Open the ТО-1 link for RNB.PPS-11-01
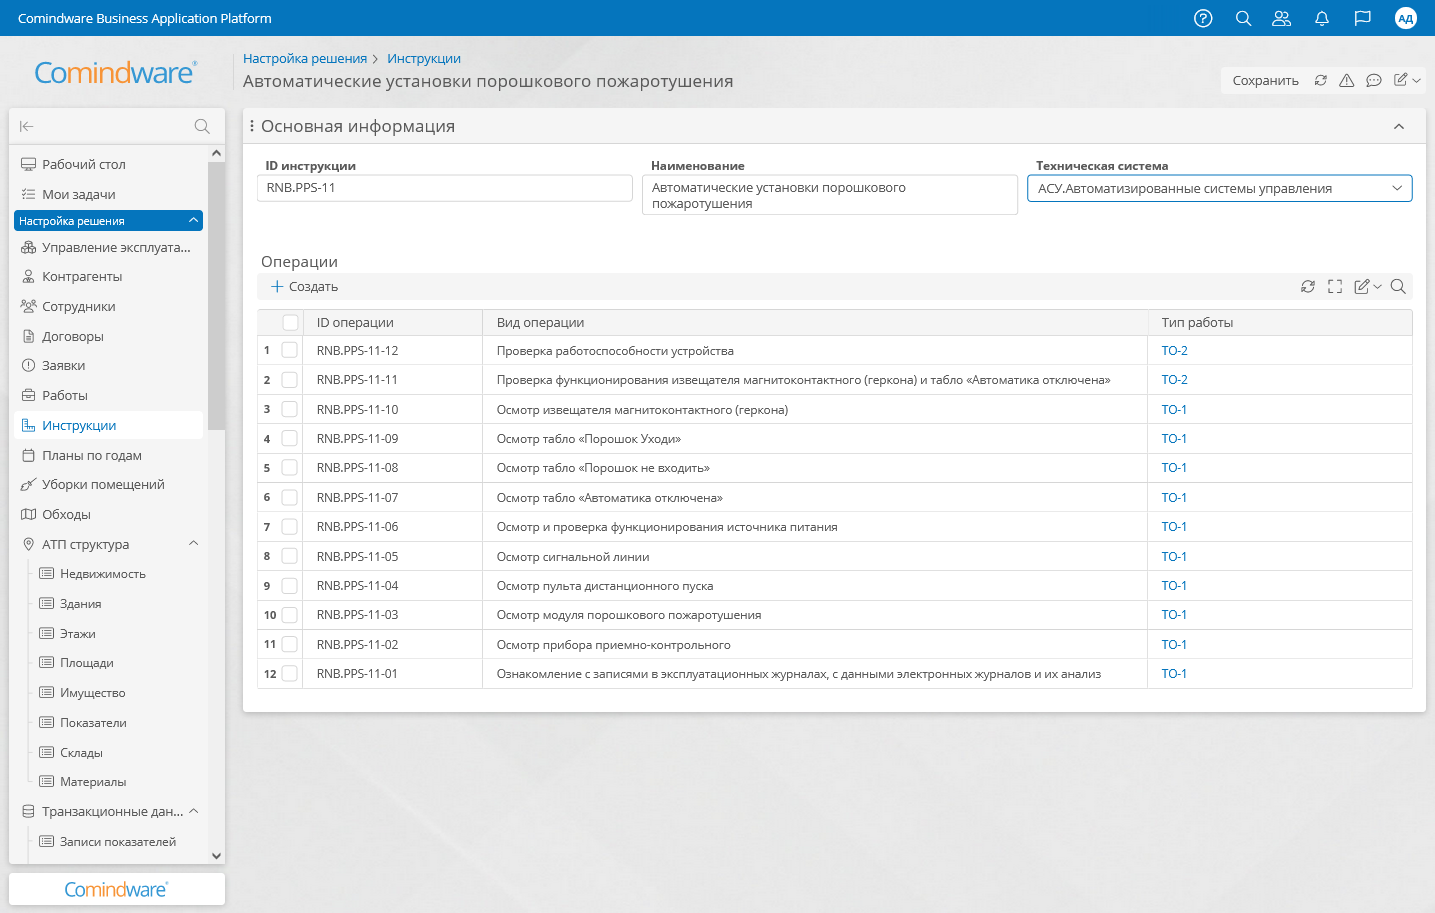 pos(1174,674)
